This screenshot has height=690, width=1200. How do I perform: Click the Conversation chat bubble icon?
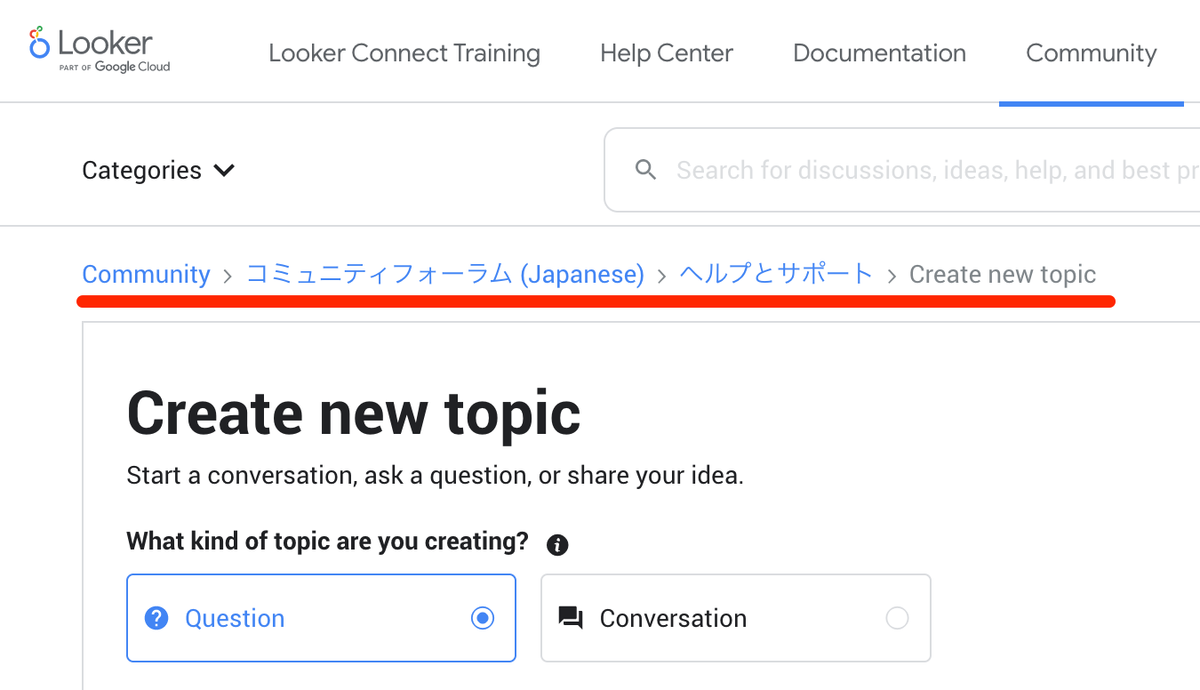(x=571, y=618)
